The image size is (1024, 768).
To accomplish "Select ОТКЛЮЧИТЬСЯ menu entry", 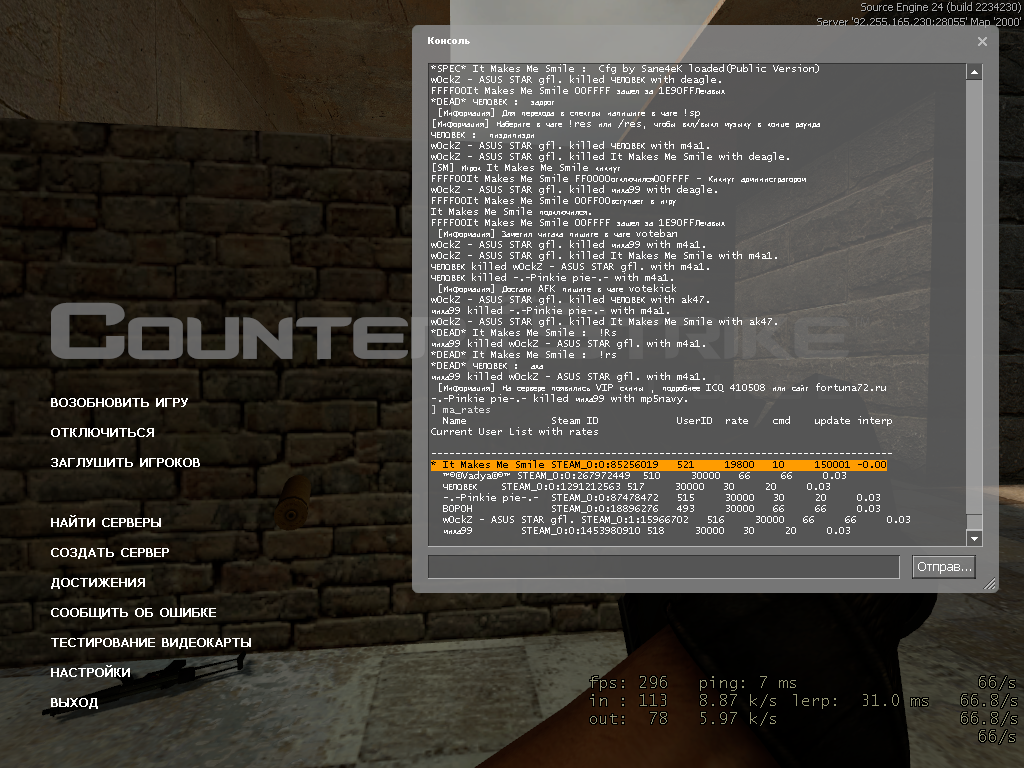I will [103, 433].
